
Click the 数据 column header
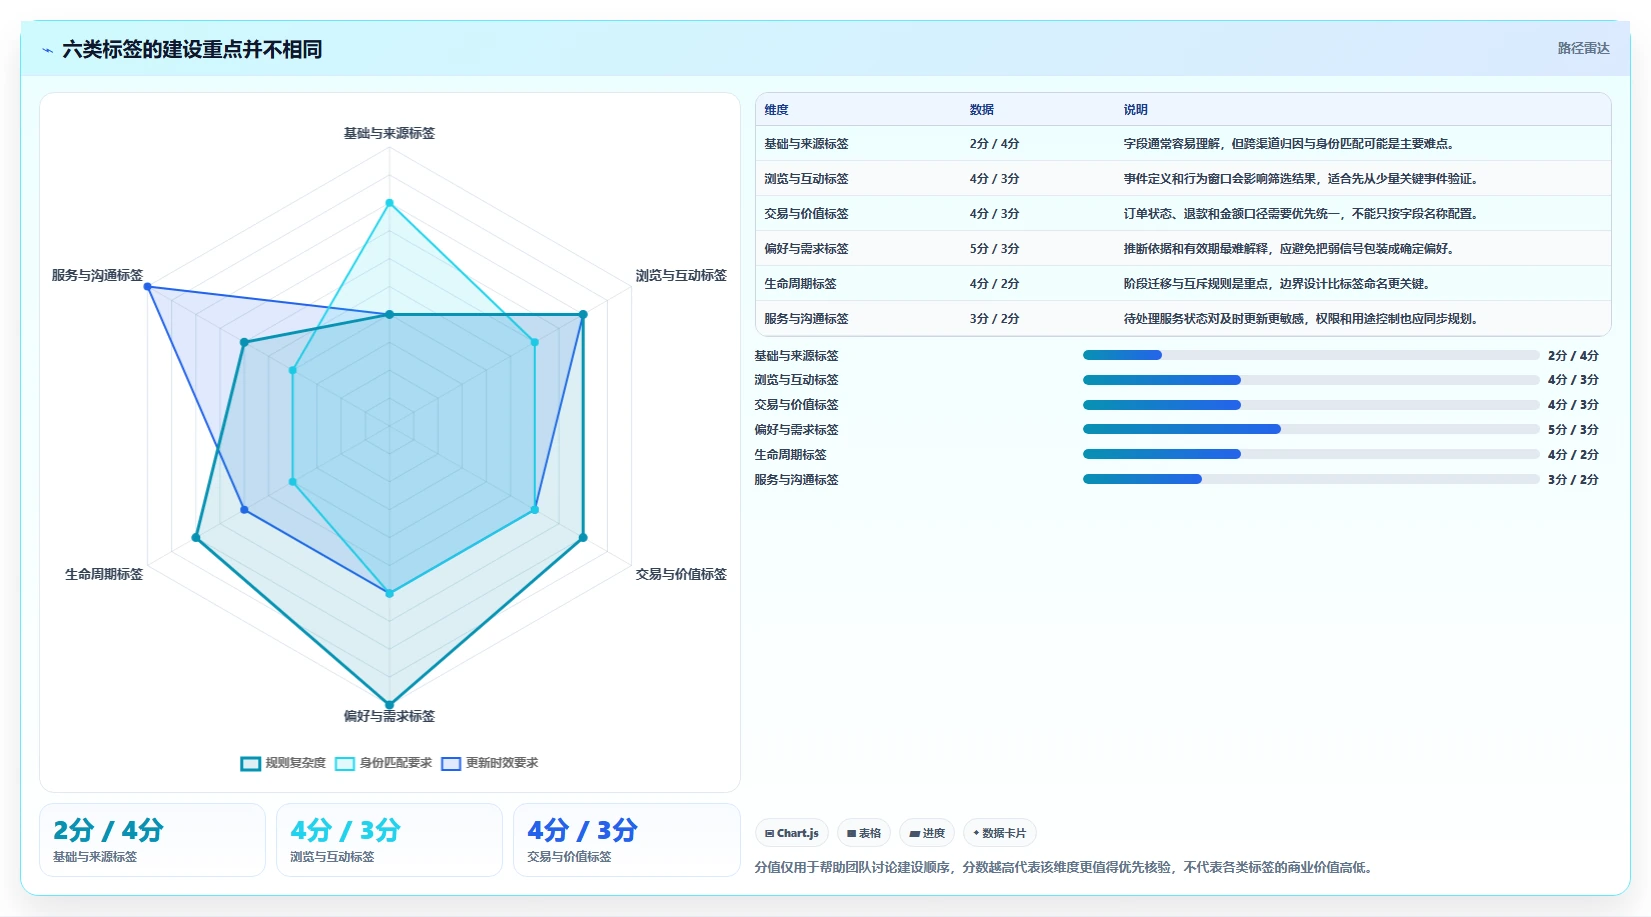[x=982, y=110]
